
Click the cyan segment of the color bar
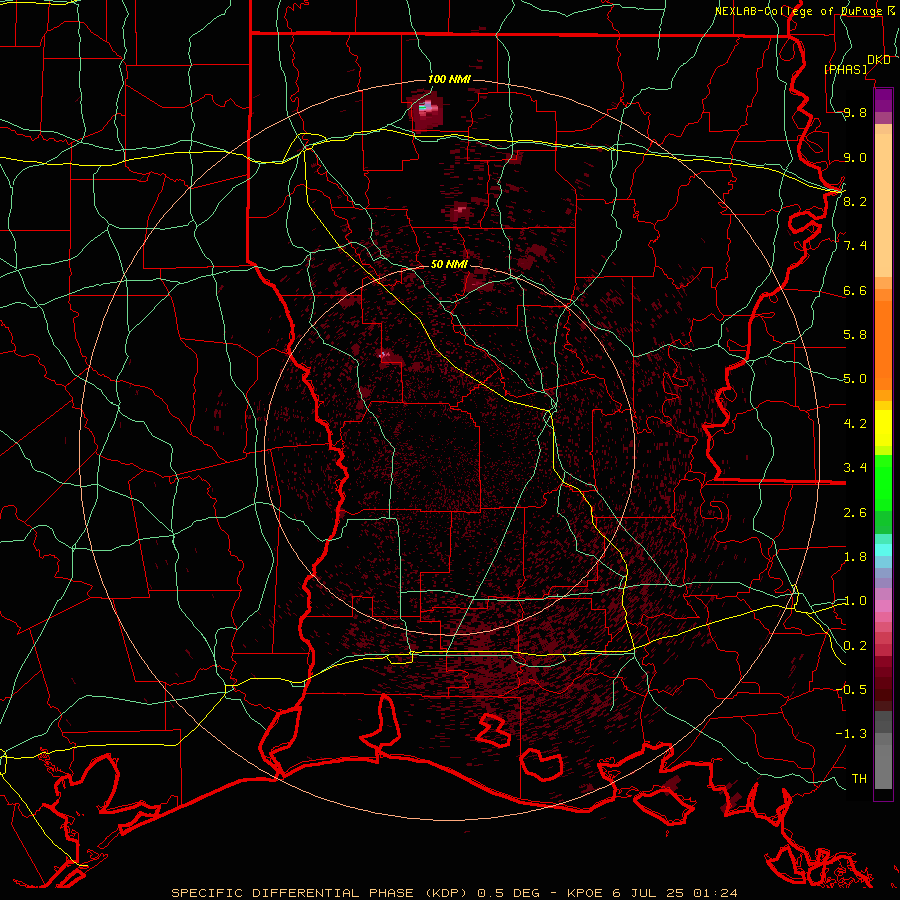(883, 550)
